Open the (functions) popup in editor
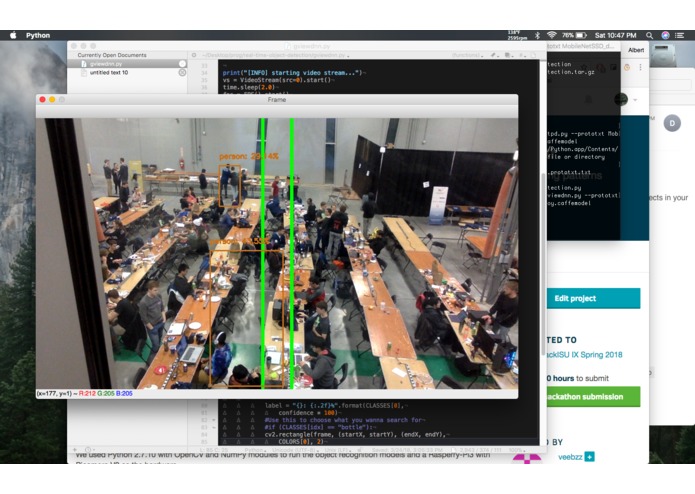 (x=467, y=55)
